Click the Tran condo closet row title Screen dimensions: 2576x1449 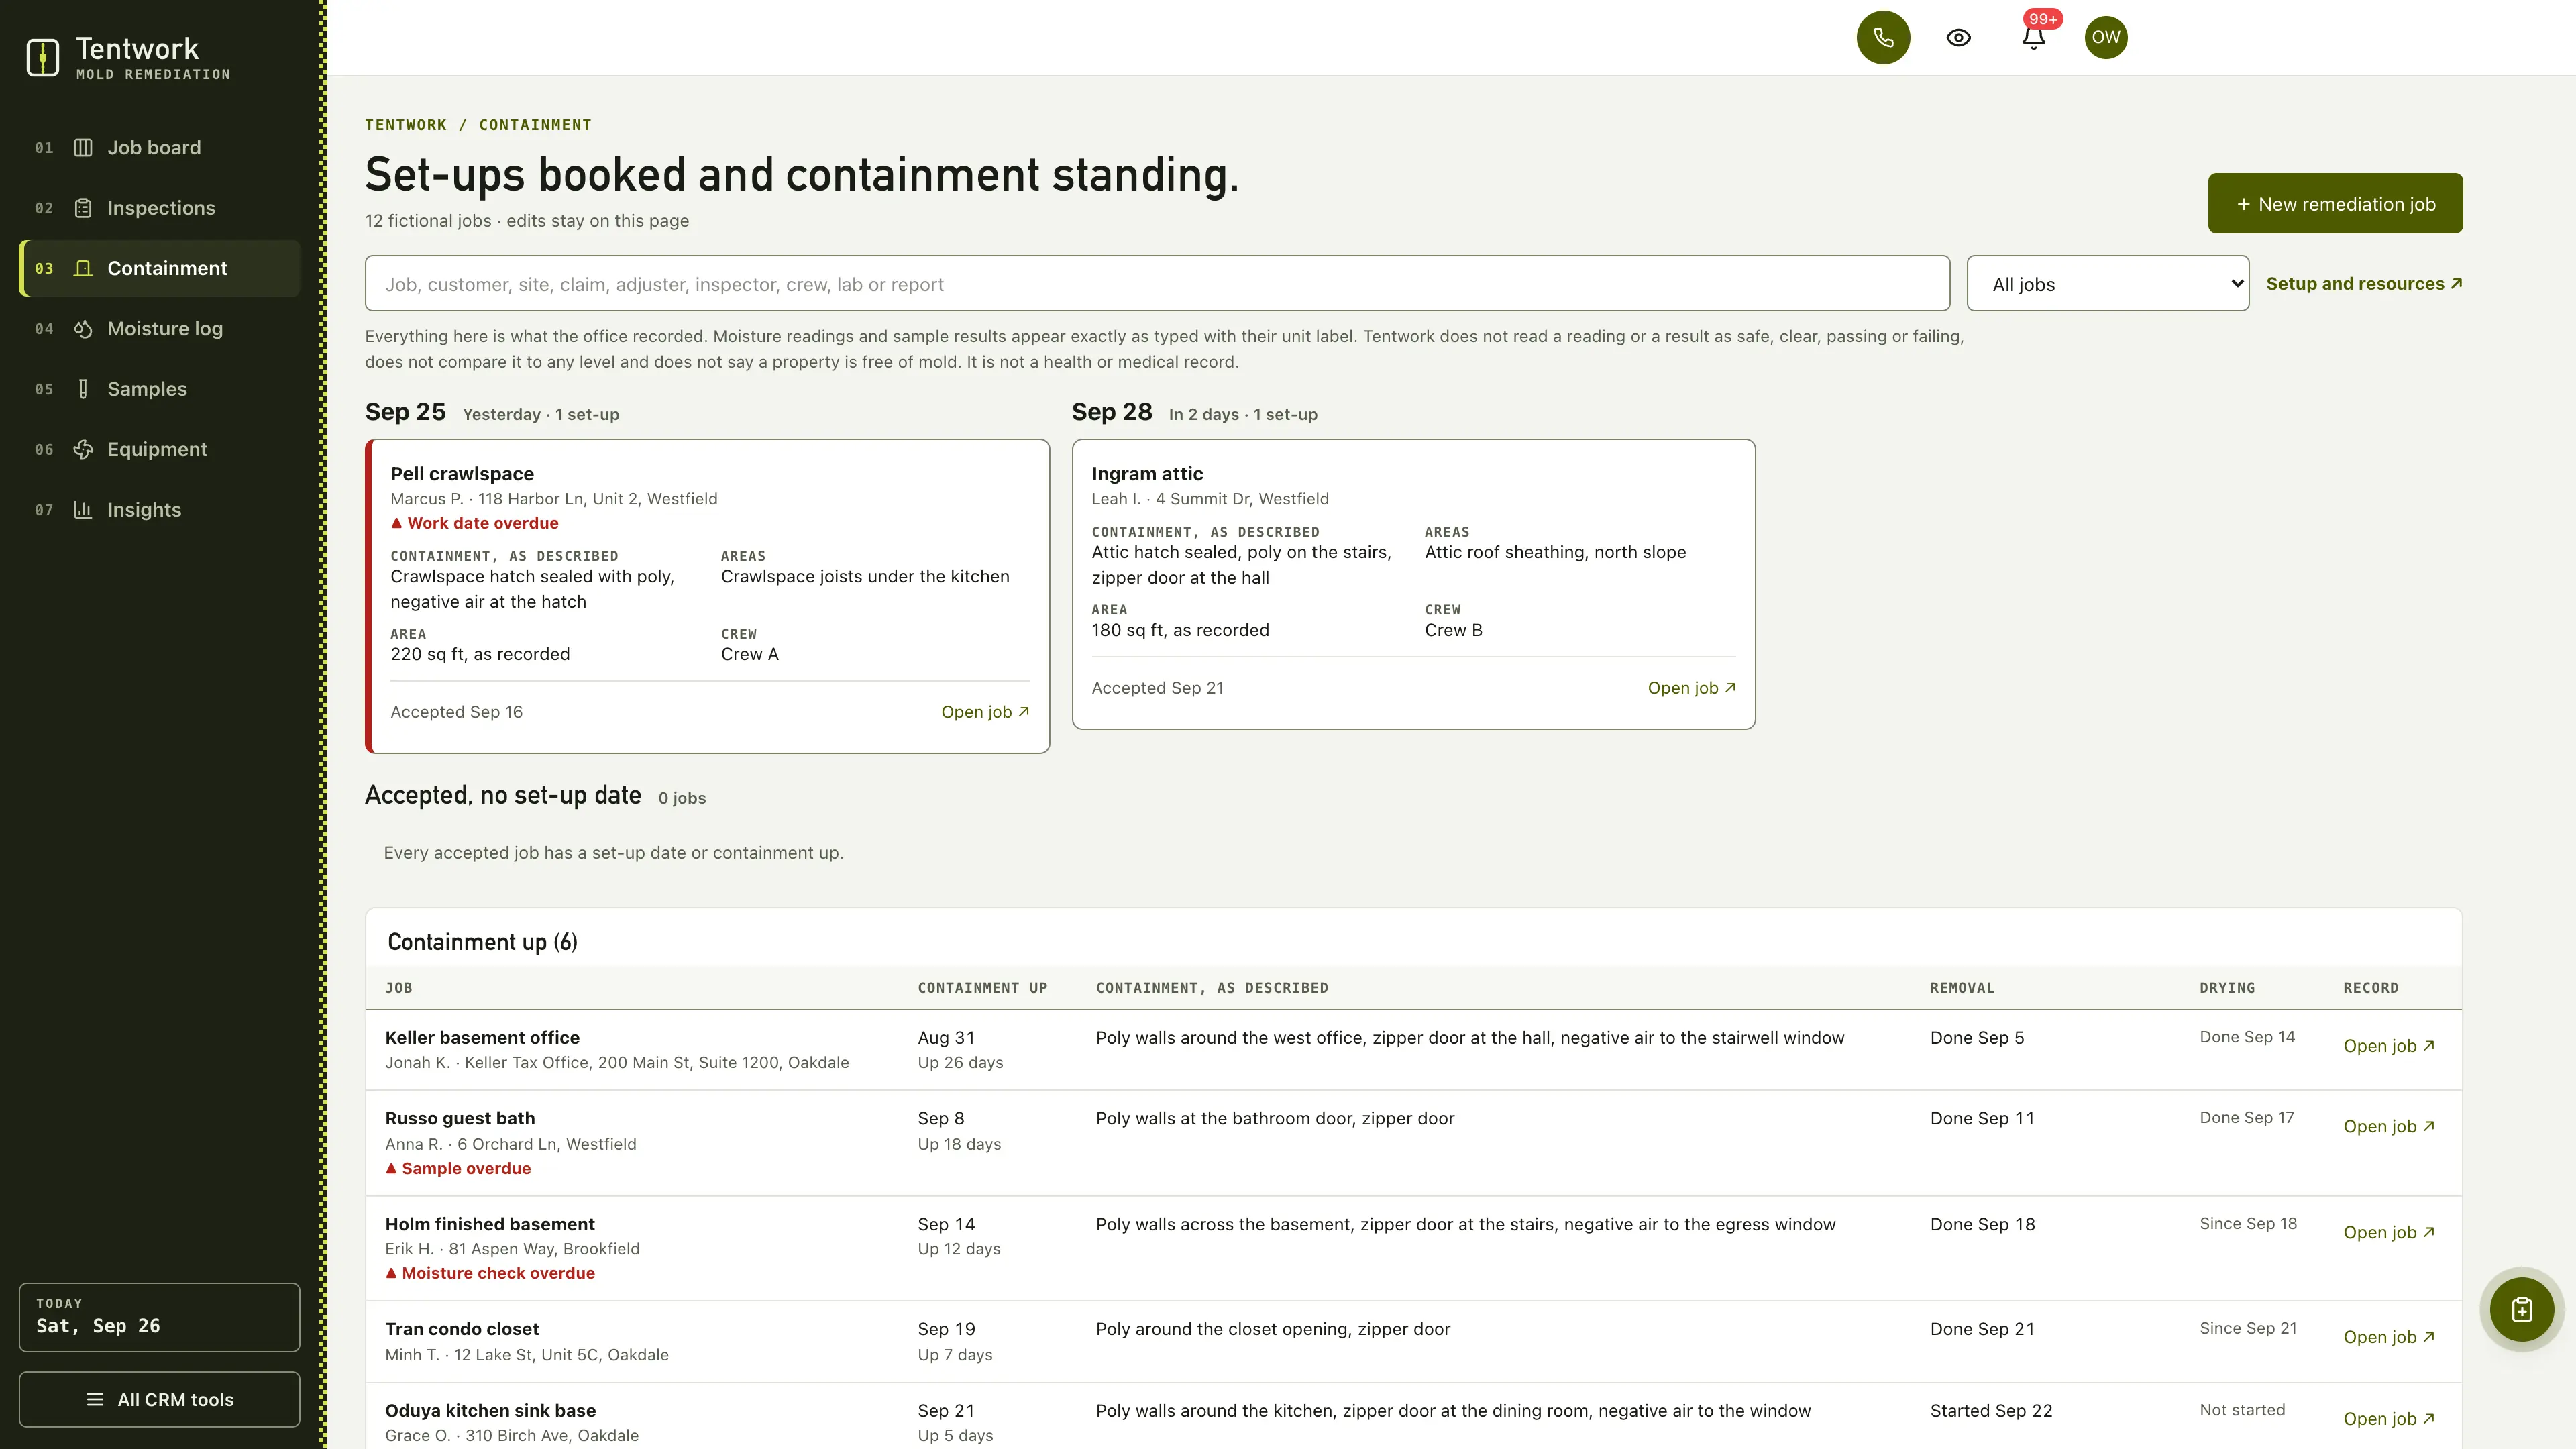coord(462,1329)
